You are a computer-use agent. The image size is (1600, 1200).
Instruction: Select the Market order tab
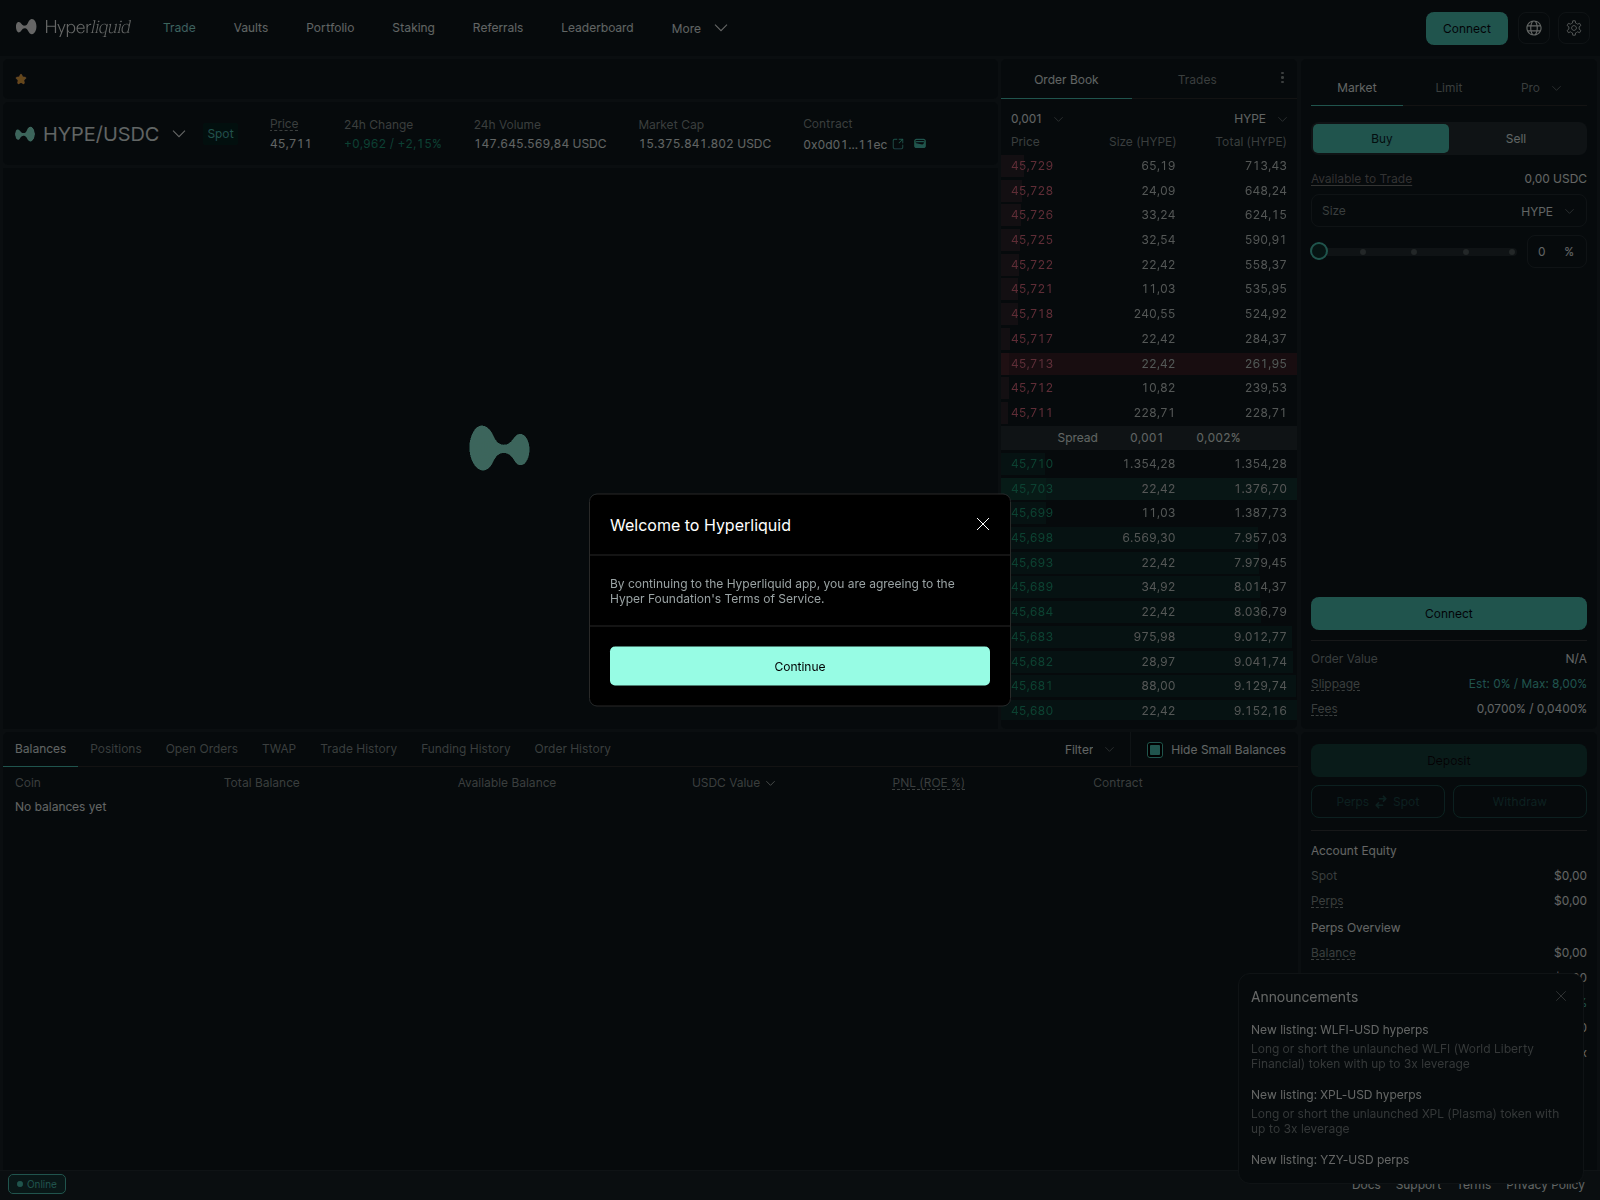click(x=1357, y=88)
